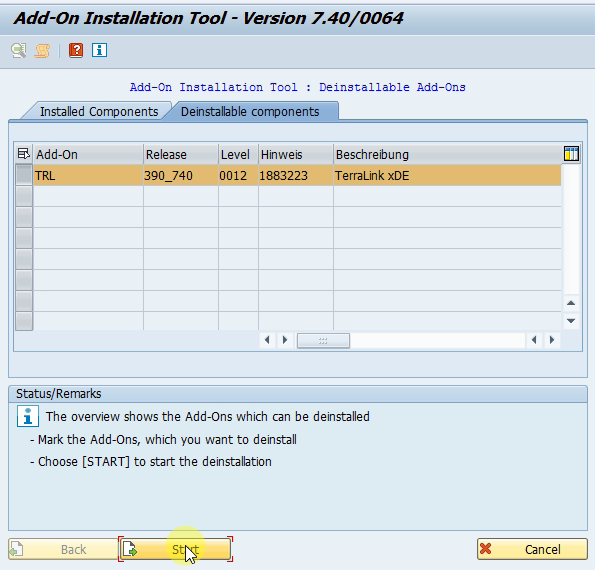Click the horizontal scrollbar thumb

click(323, 340)
